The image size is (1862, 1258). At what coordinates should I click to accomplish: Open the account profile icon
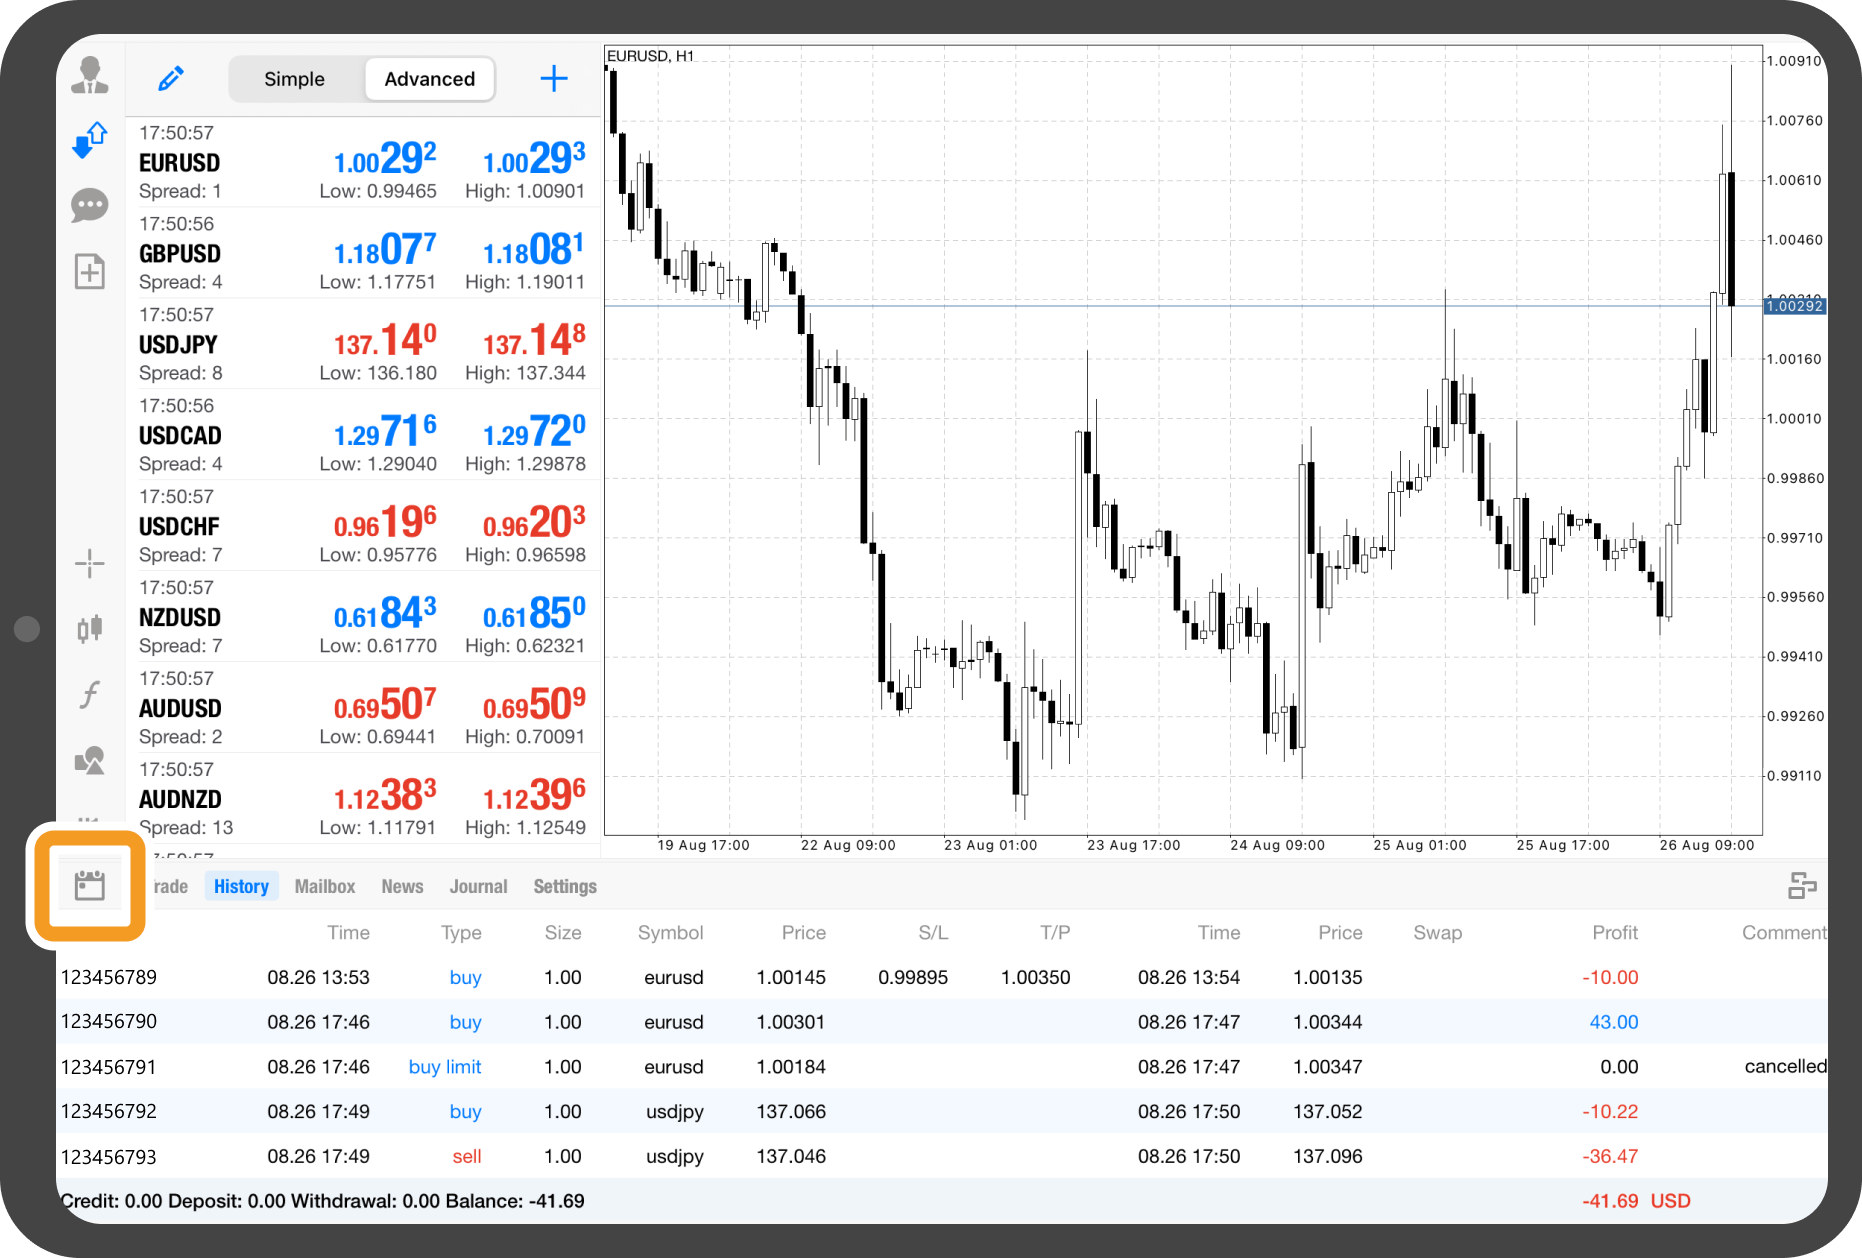90,76
